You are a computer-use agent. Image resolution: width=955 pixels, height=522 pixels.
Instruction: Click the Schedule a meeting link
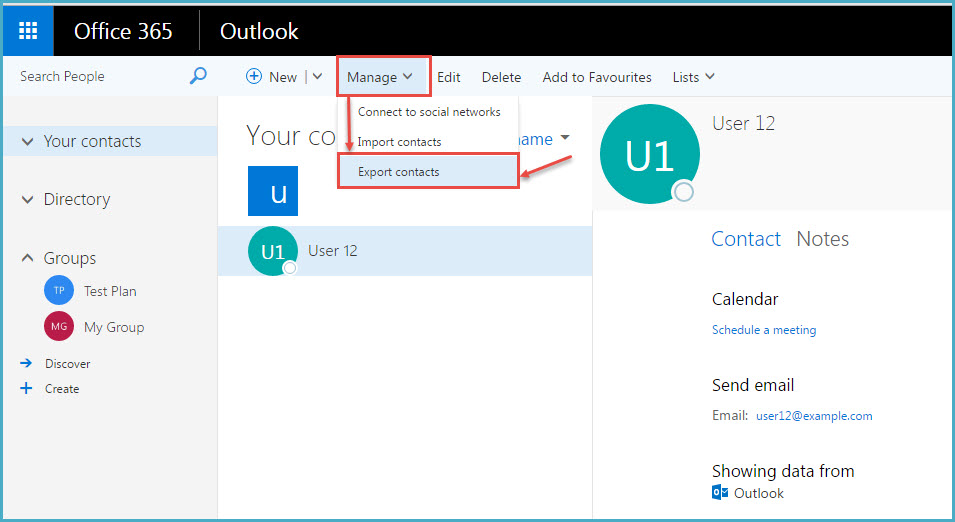(x=764, y=330)
